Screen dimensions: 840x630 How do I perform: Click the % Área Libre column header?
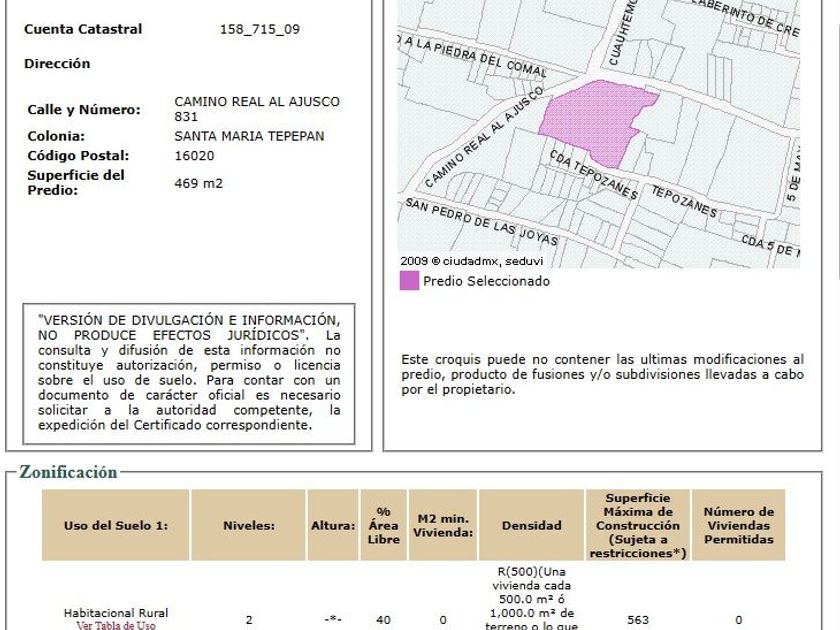[384, 525]
